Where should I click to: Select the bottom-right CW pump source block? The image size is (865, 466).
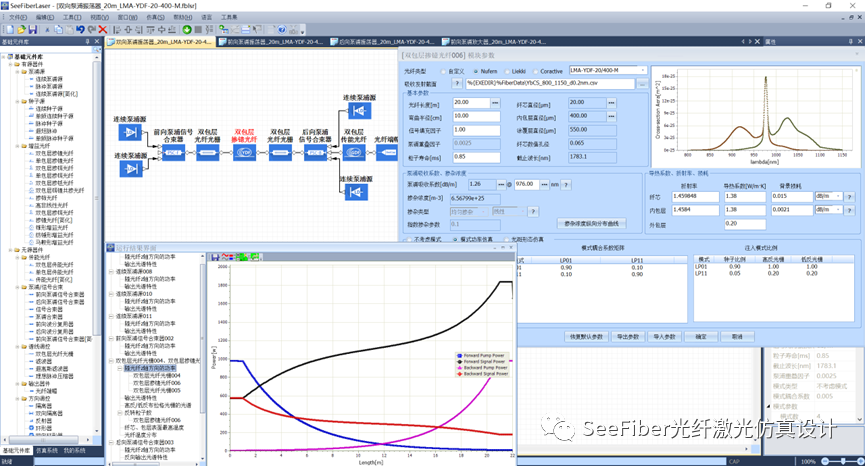coord(356,192)
